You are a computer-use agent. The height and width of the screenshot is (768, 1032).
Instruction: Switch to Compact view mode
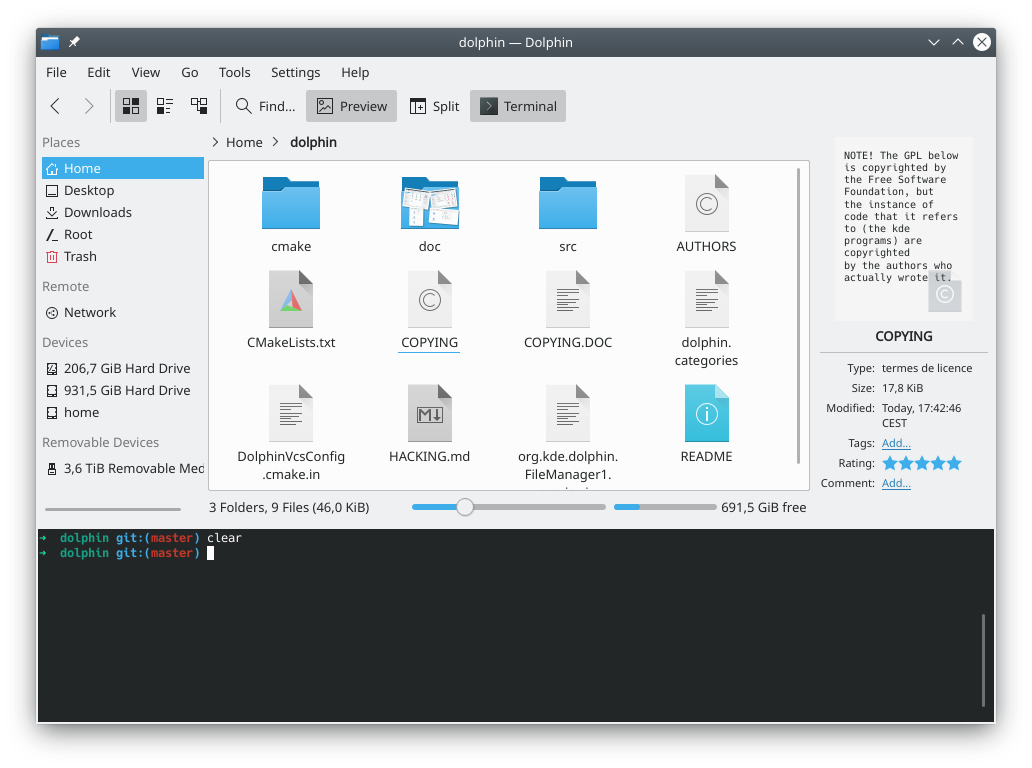[x=165, y=106]
